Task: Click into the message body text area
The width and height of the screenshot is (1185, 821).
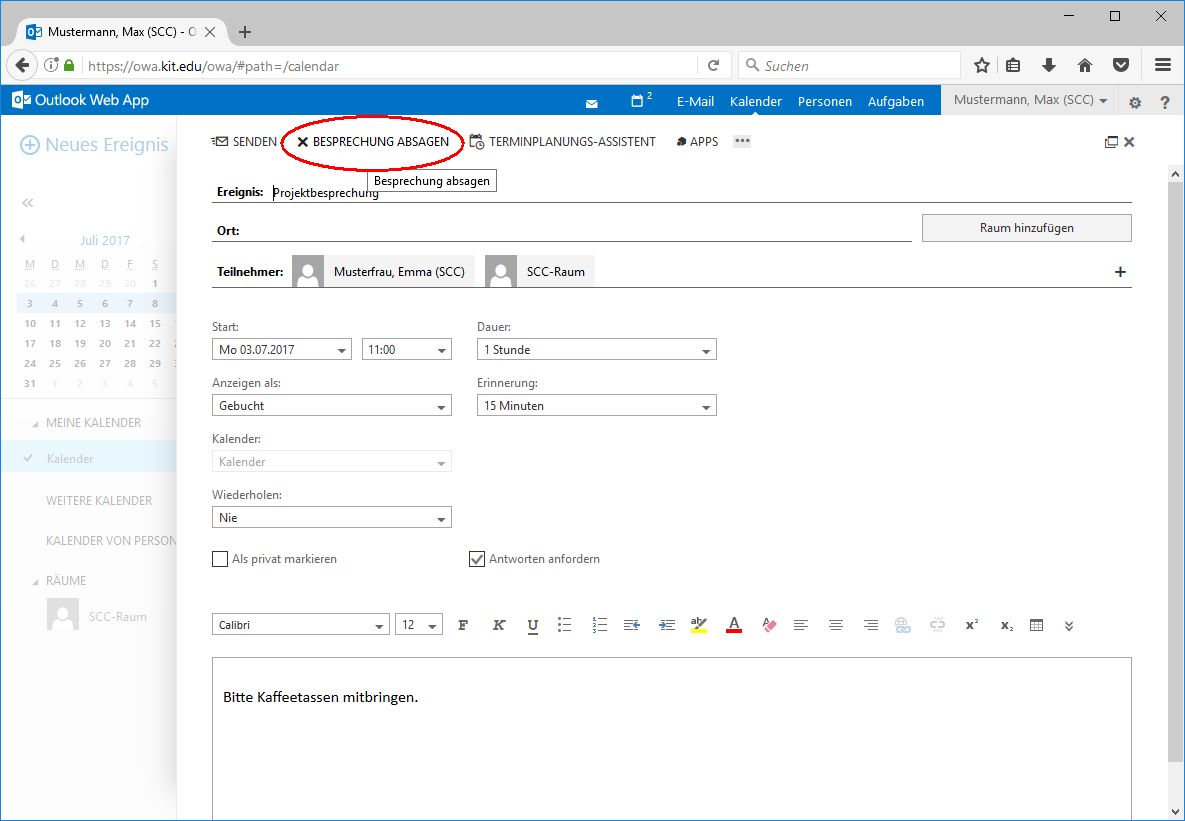Action: (x=672, y=738)
